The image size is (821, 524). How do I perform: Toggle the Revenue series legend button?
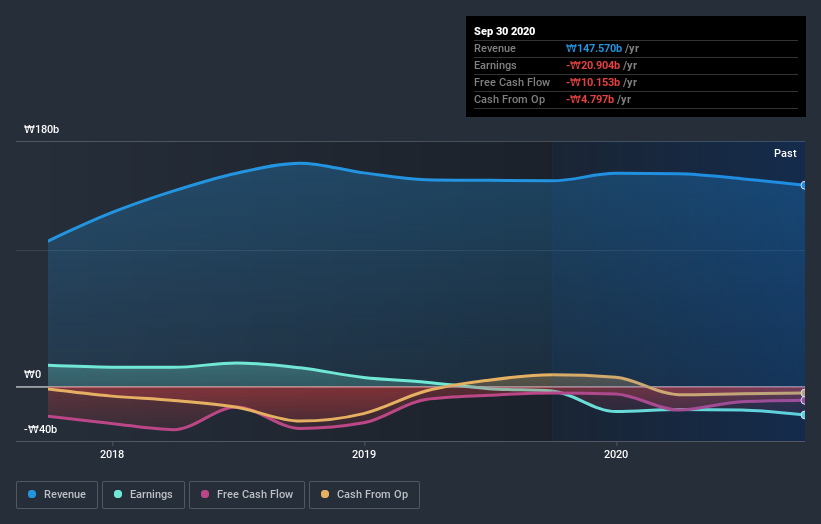point(57,495)
